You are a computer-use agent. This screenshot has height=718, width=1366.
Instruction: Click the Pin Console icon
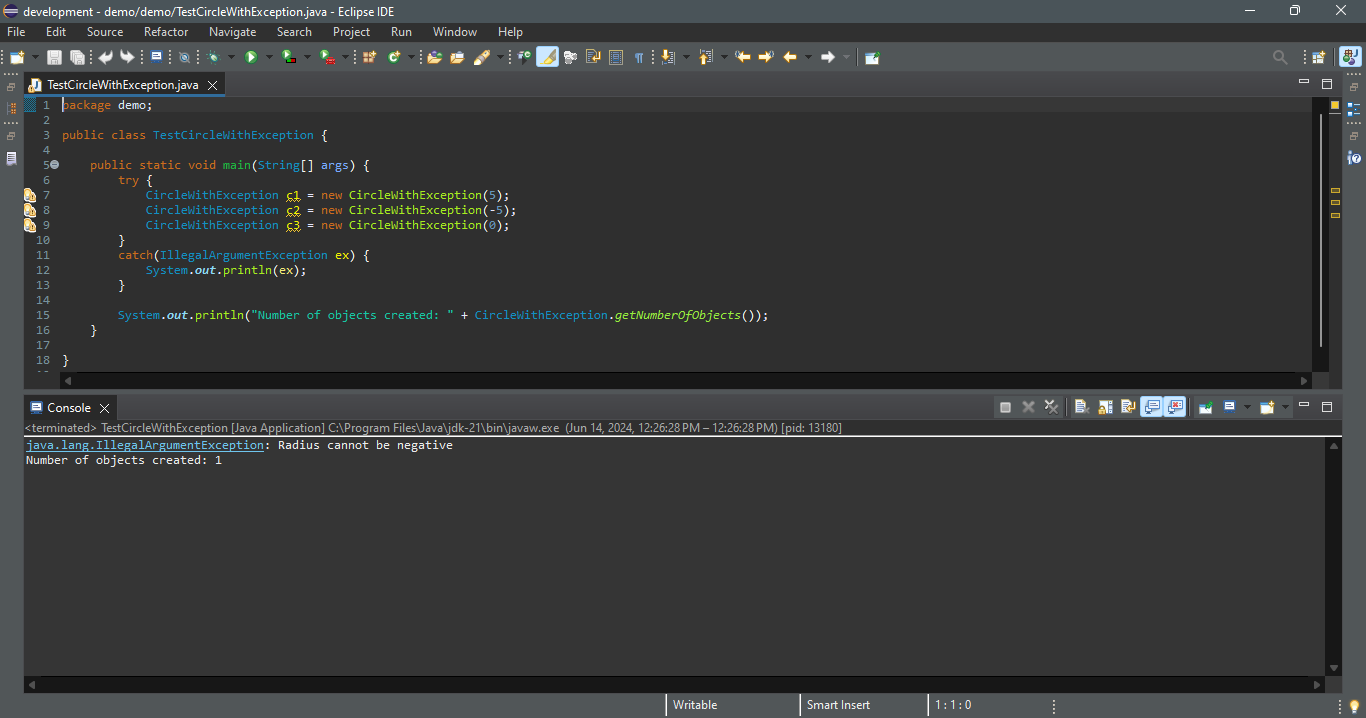(1206, 407)
